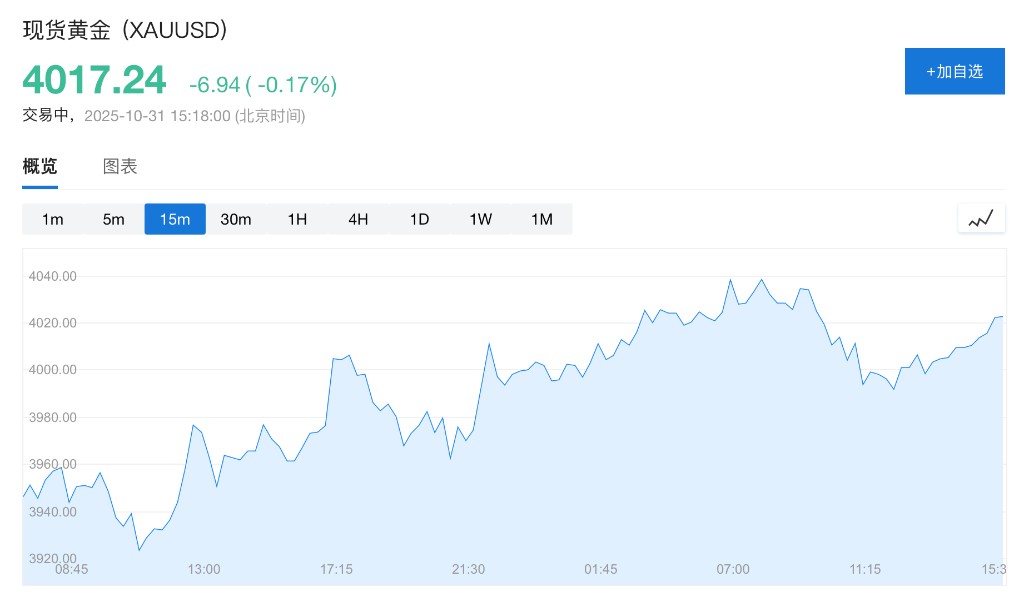This screenshot has height=598, width=1024.
Task: Set chart interval to 1H
Action: pos(297,219)
